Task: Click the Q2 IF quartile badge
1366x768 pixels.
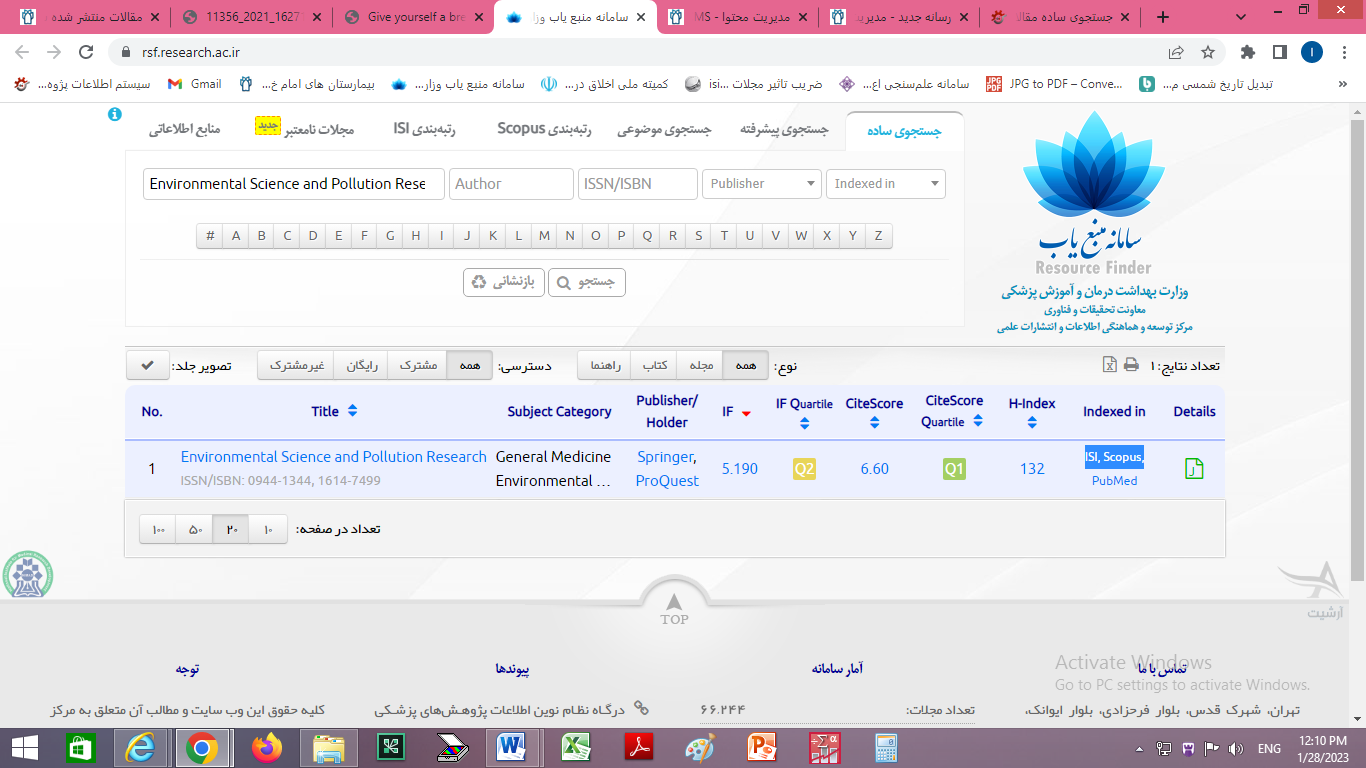Action: [805, 469]
